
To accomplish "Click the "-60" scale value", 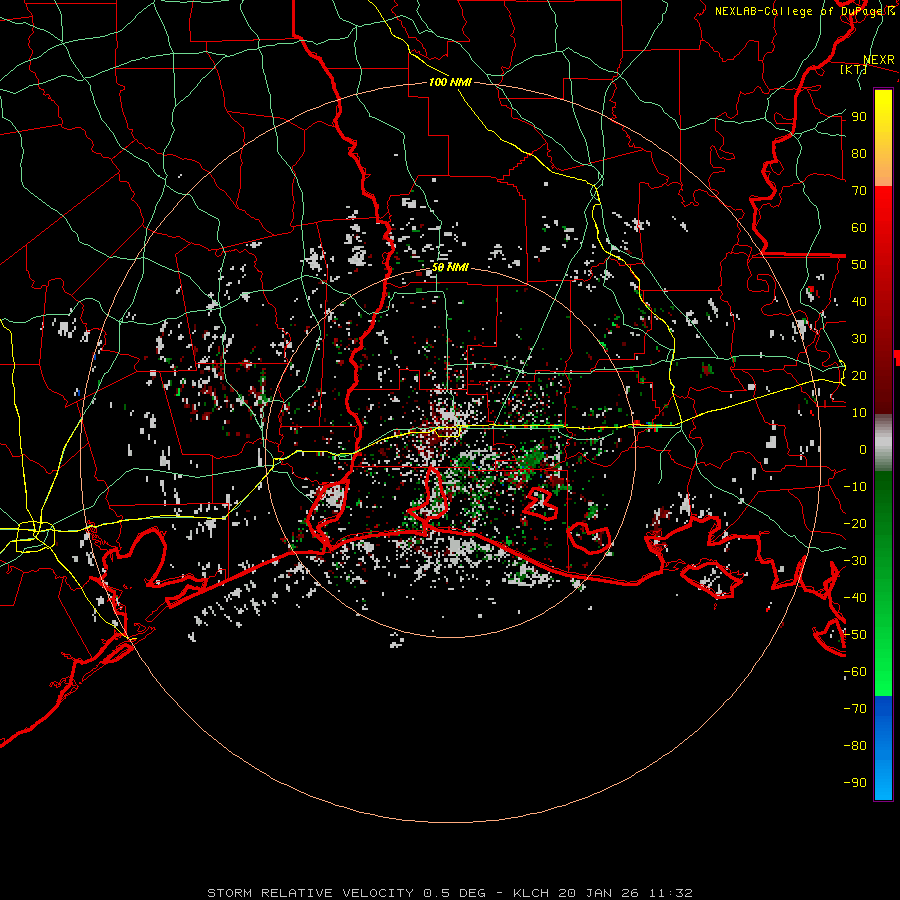I will click(855, 672).
